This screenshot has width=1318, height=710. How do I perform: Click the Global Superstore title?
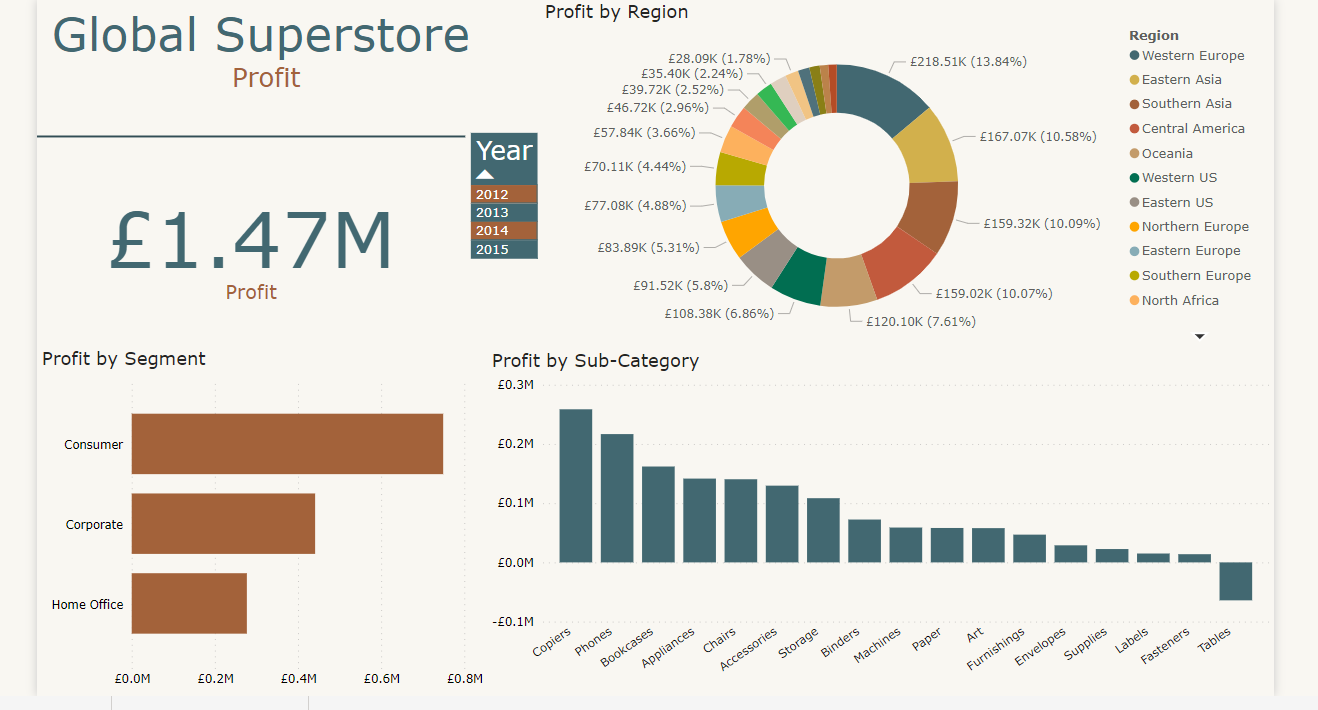[x=261, y=34]
